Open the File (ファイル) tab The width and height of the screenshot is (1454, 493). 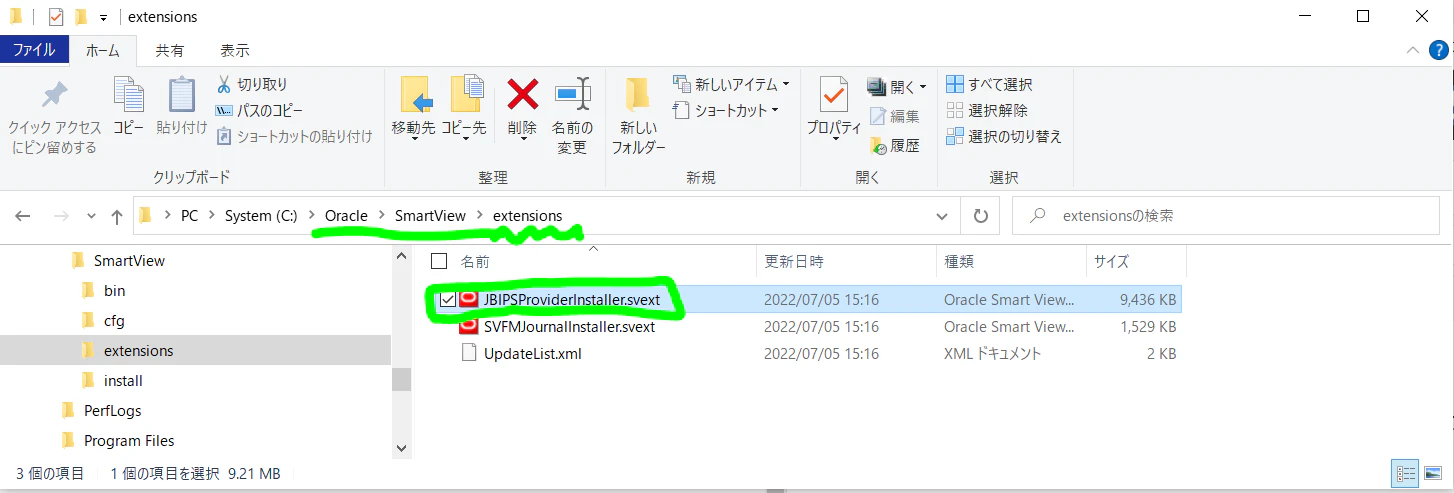coord(34,50)
